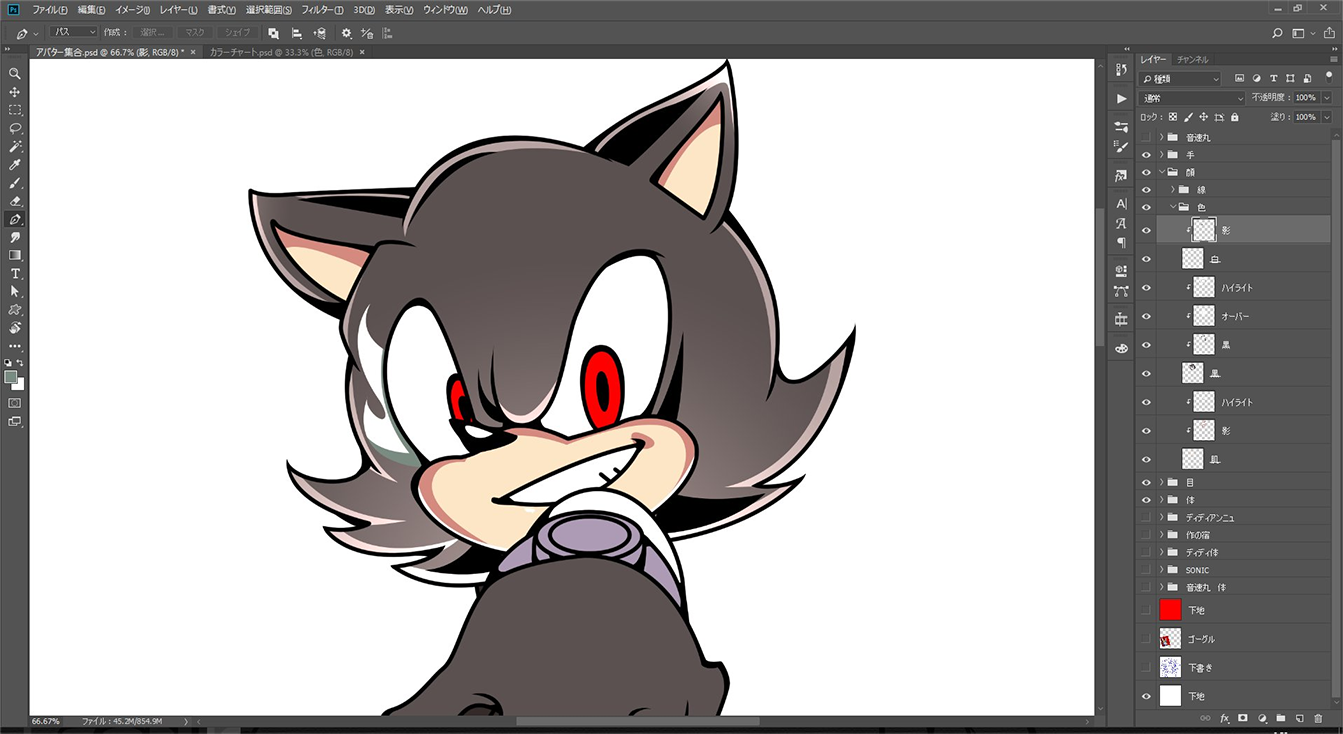Hide the 顔 group layer

(1146, 172)
